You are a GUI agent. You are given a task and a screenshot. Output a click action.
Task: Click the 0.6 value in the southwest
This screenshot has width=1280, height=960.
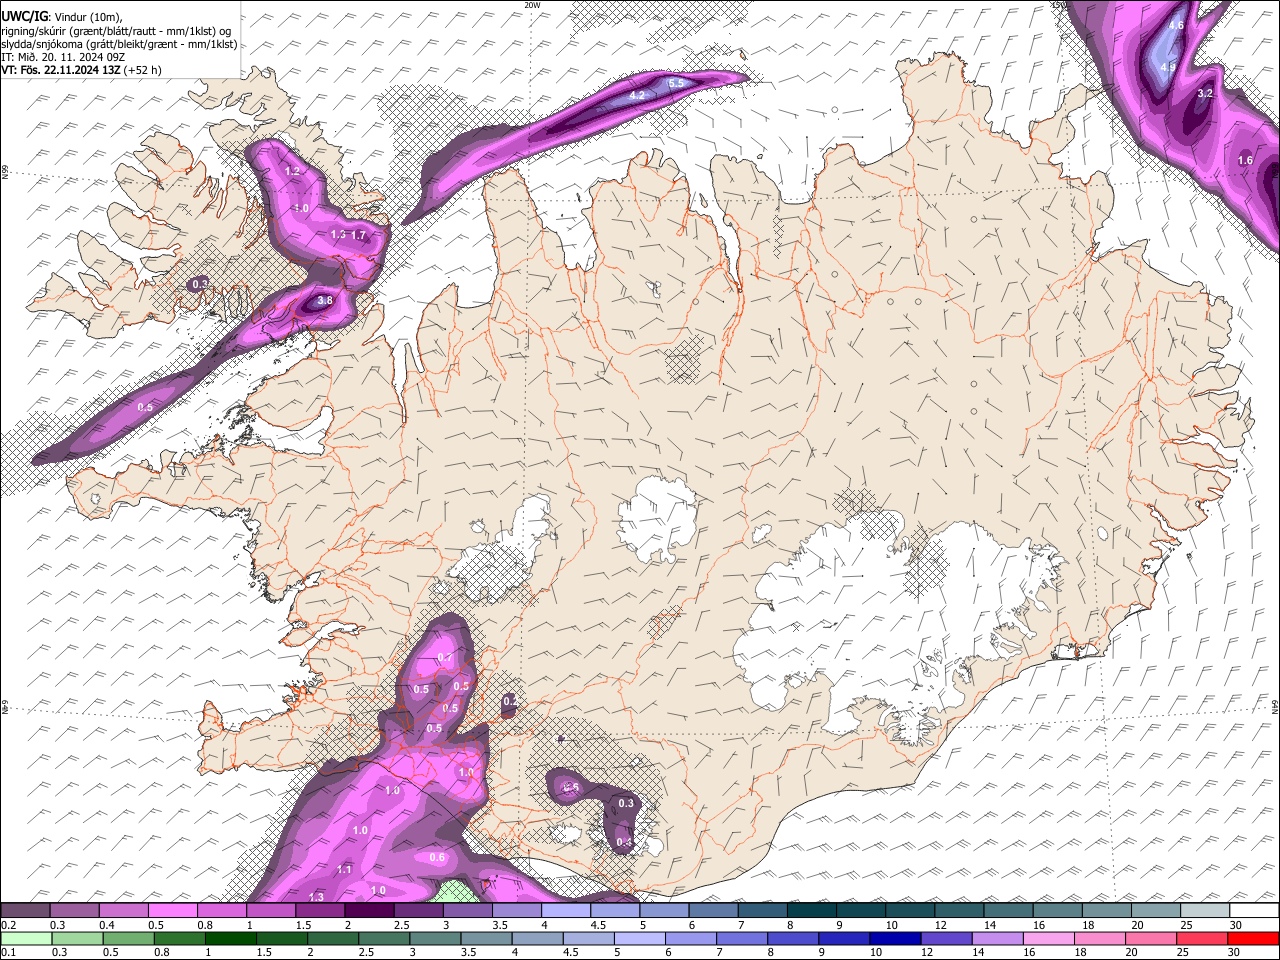(437, 857)
